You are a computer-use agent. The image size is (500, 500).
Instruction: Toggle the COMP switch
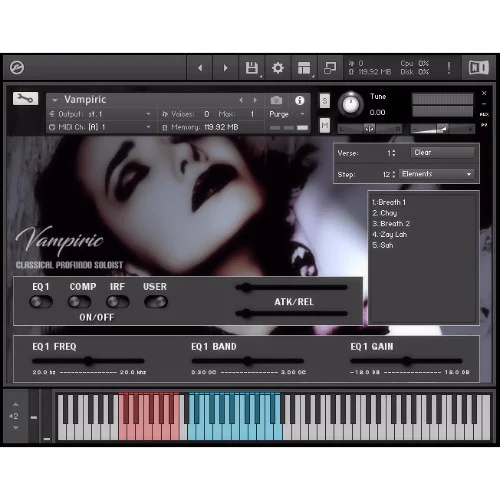pyautogui.click(x=79, y=302)
